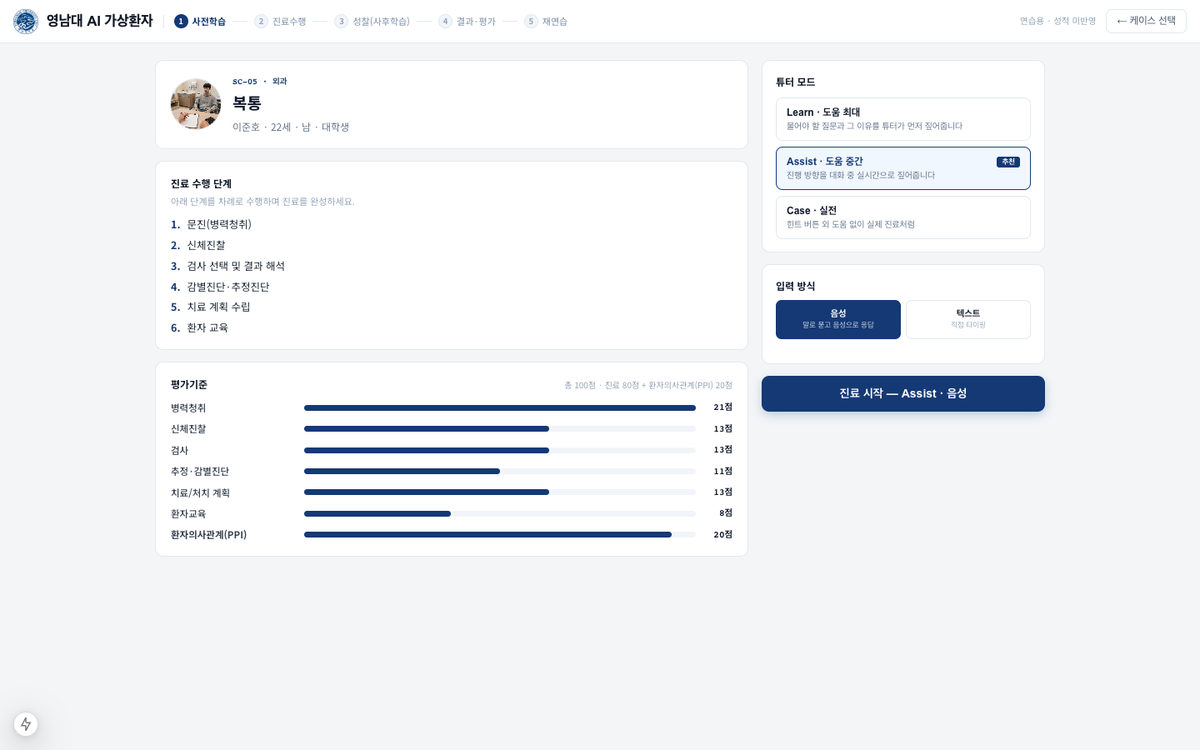The height and width of the screenshot is (750, 1200).
Task: Choose 음성 input method
Action: 838,319
